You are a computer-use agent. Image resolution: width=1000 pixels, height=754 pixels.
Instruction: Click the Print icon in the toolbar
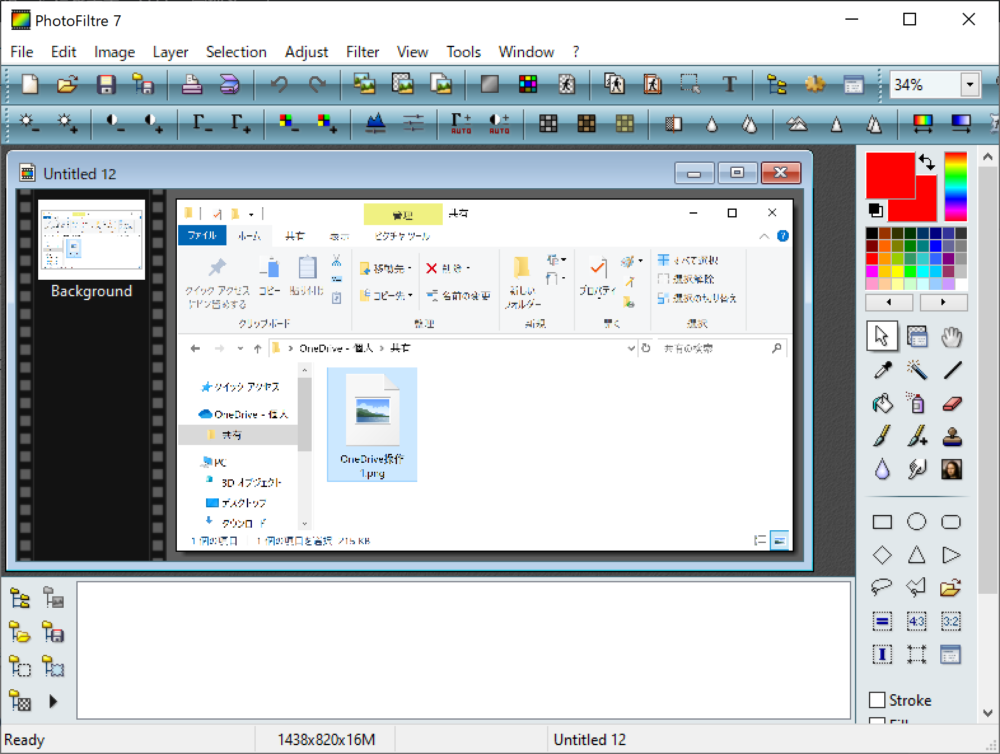click(191, 84)
